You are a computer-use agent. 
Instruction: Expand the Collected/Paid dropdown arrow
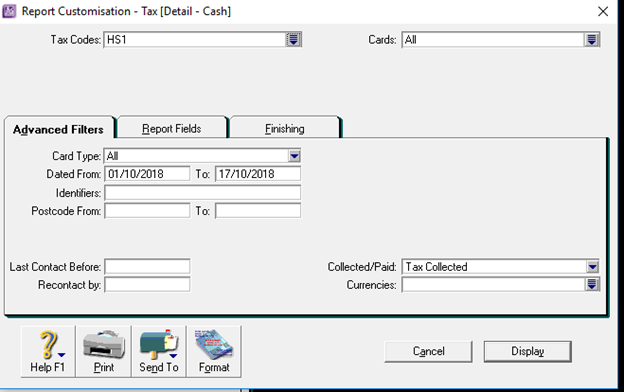[593, 267]
